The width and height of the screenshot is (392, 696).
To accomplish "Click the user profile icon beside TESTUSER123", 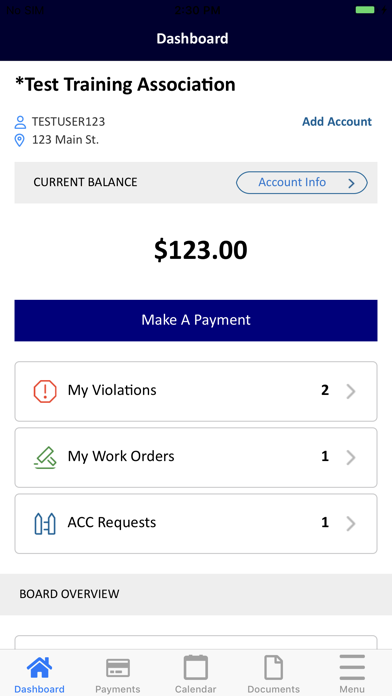I will [x=20, y=122].
